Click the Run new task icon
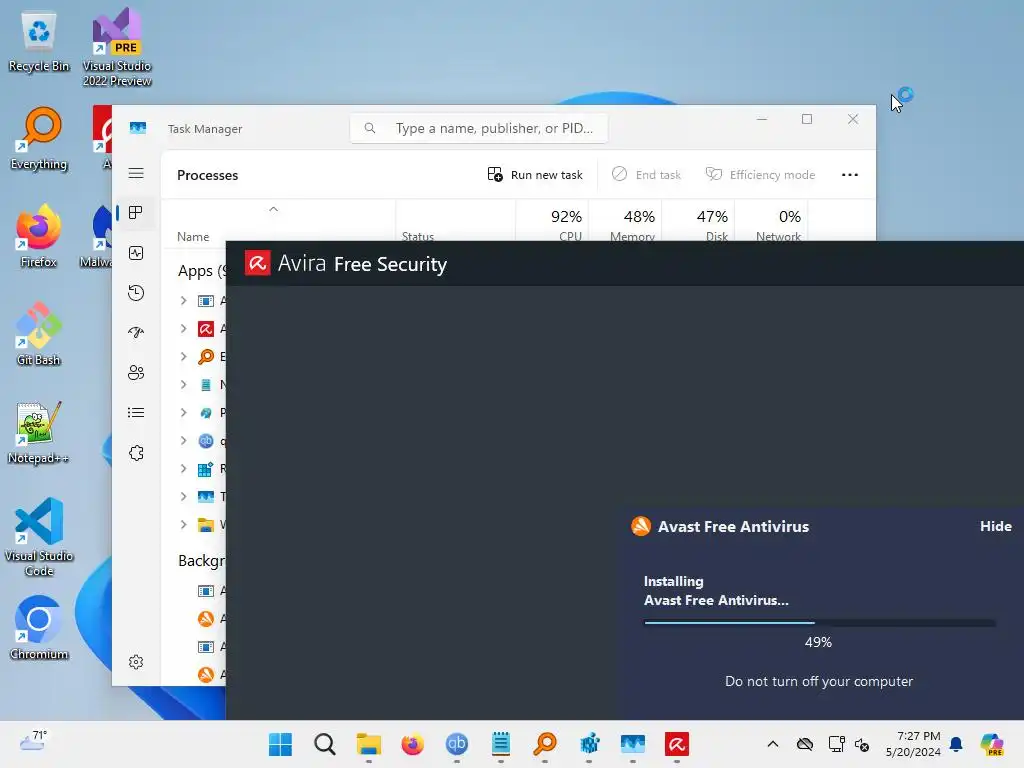 495,174
